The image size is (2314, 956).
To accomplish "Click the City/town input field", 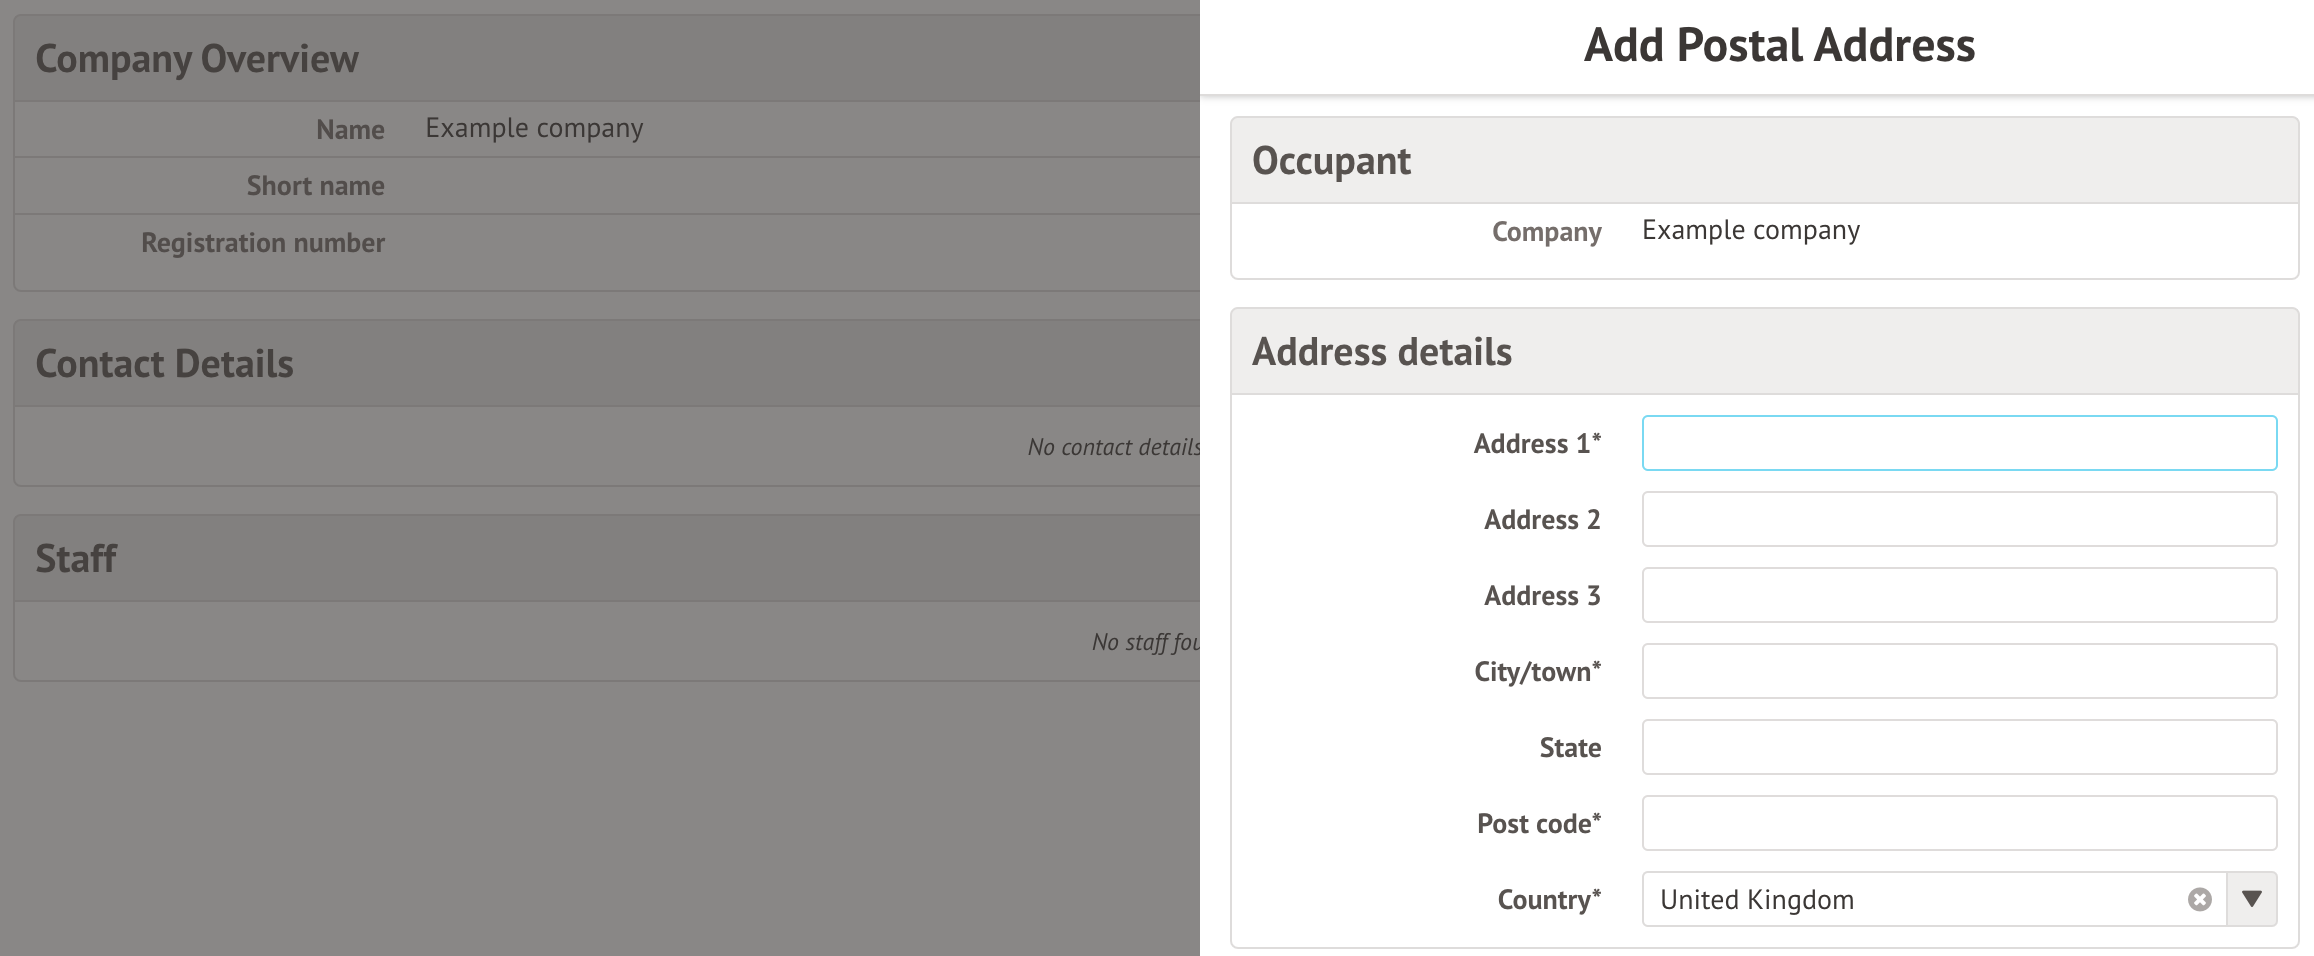I will tap(1959, 671).
